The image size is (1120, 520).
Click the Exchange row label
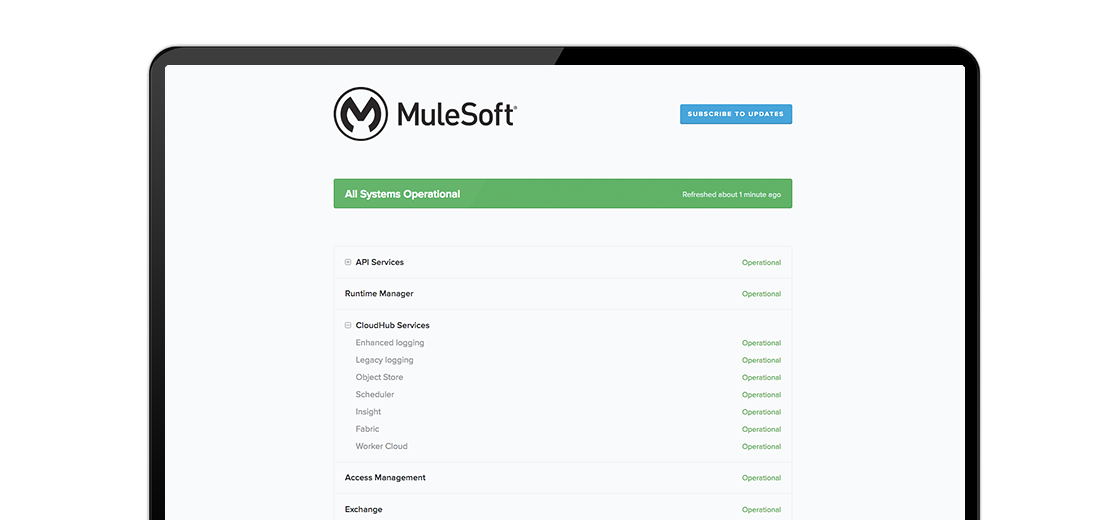pyautogui.click(x=364, y=509)
